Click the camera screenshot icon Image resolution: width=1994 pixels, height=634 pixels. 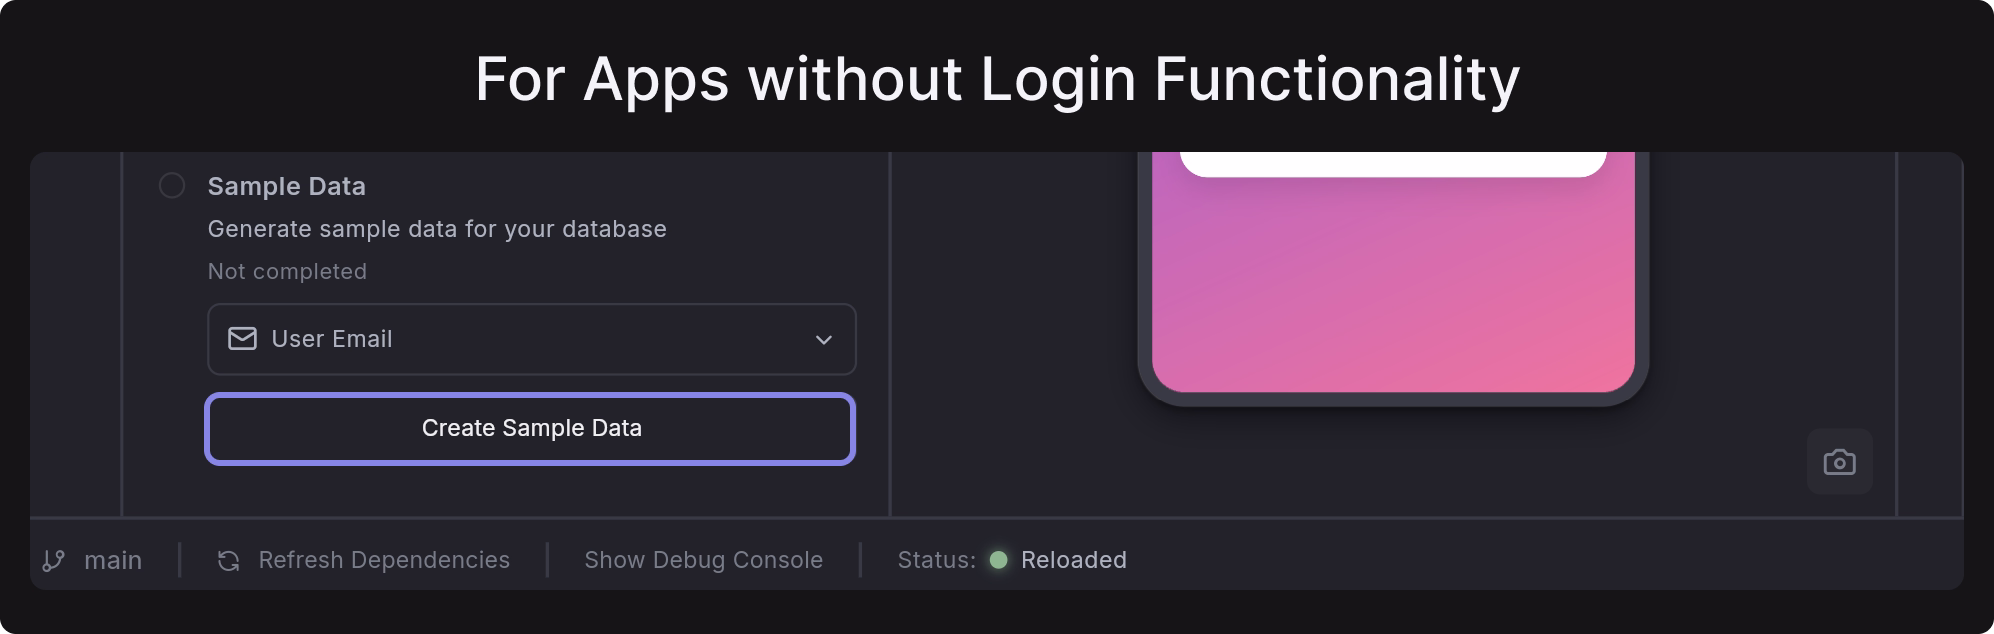[1839, 462]
